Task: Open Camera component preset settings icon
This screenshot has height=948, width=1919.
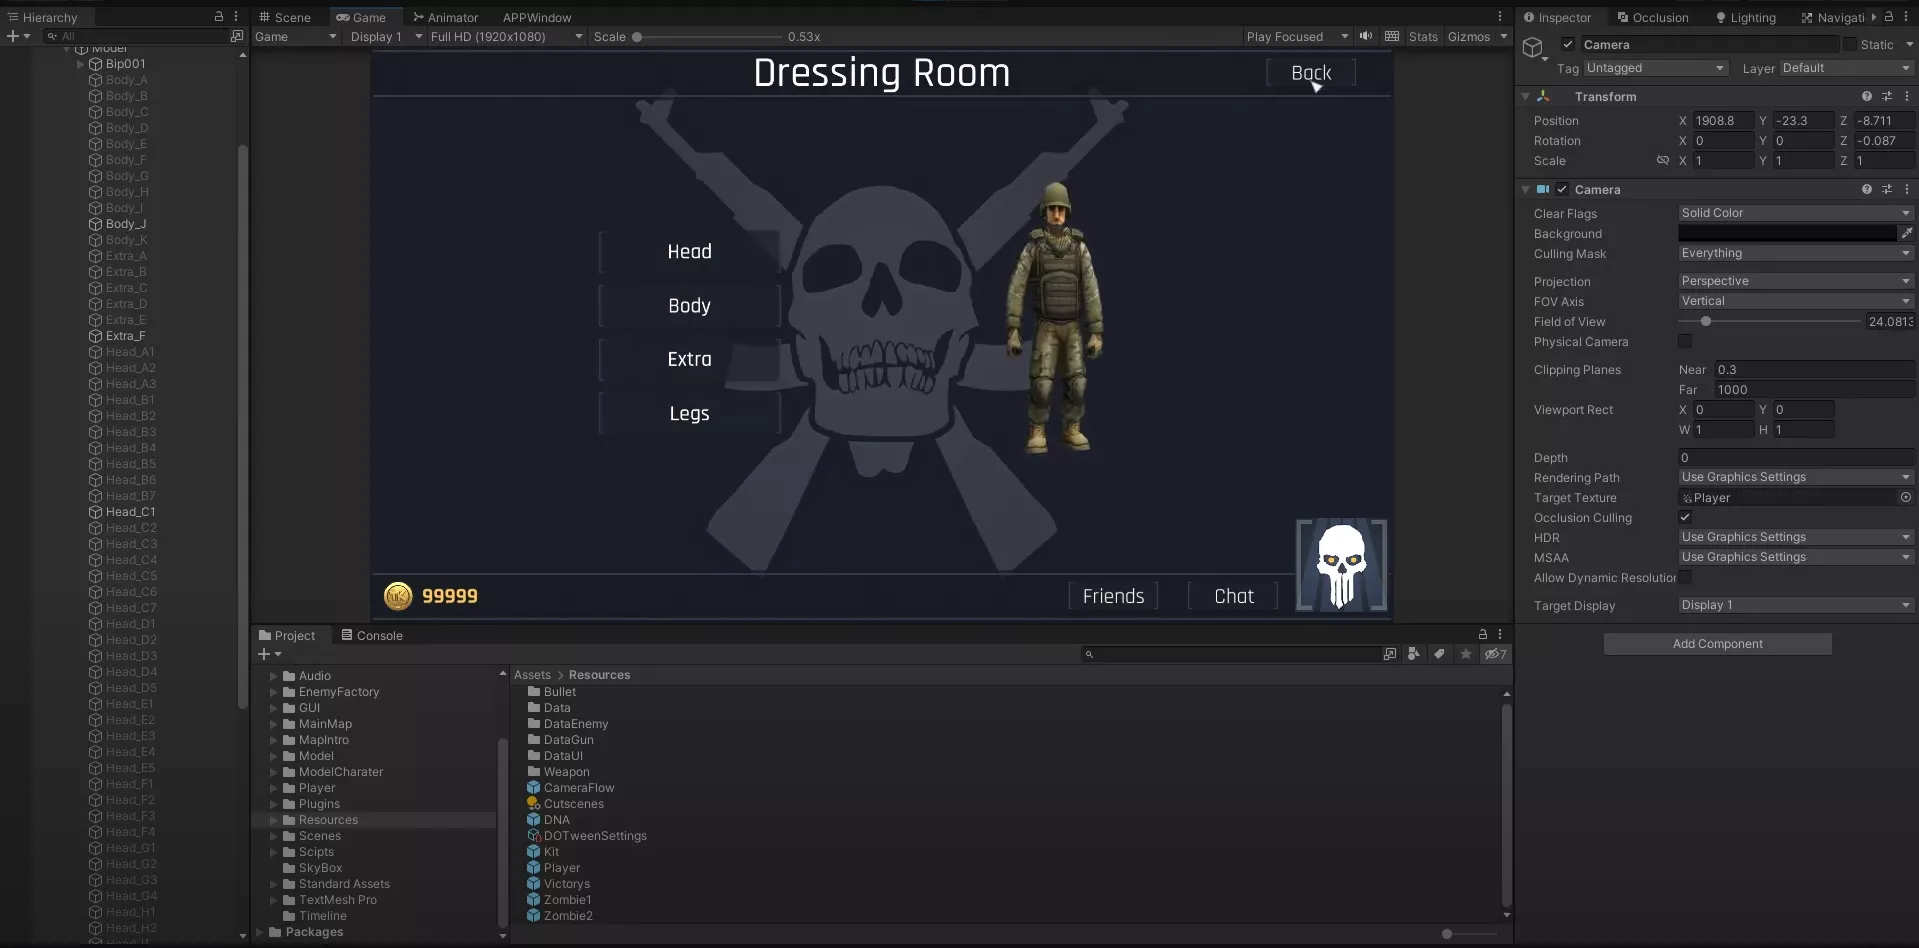Action: 1887,190
